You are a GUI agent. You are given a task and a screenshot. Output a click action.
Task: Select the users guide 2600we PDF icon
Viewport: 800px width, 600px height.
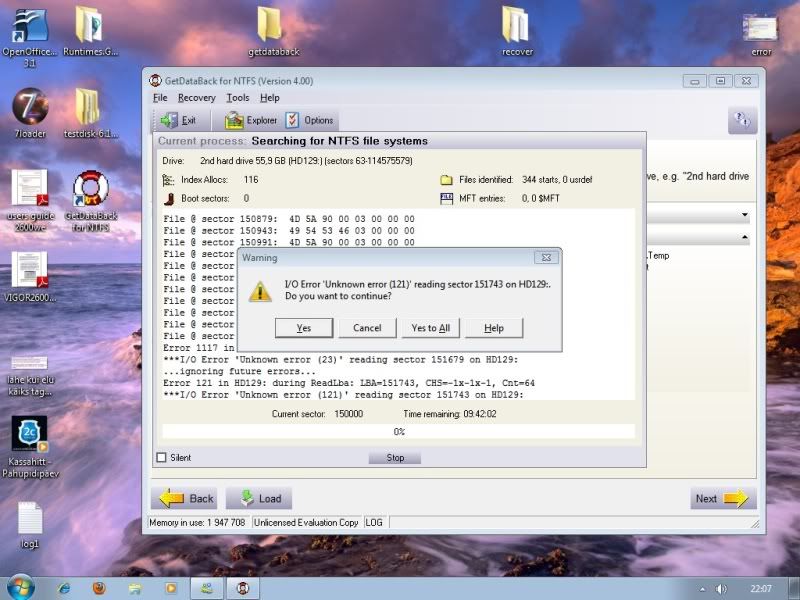point(30,200)
